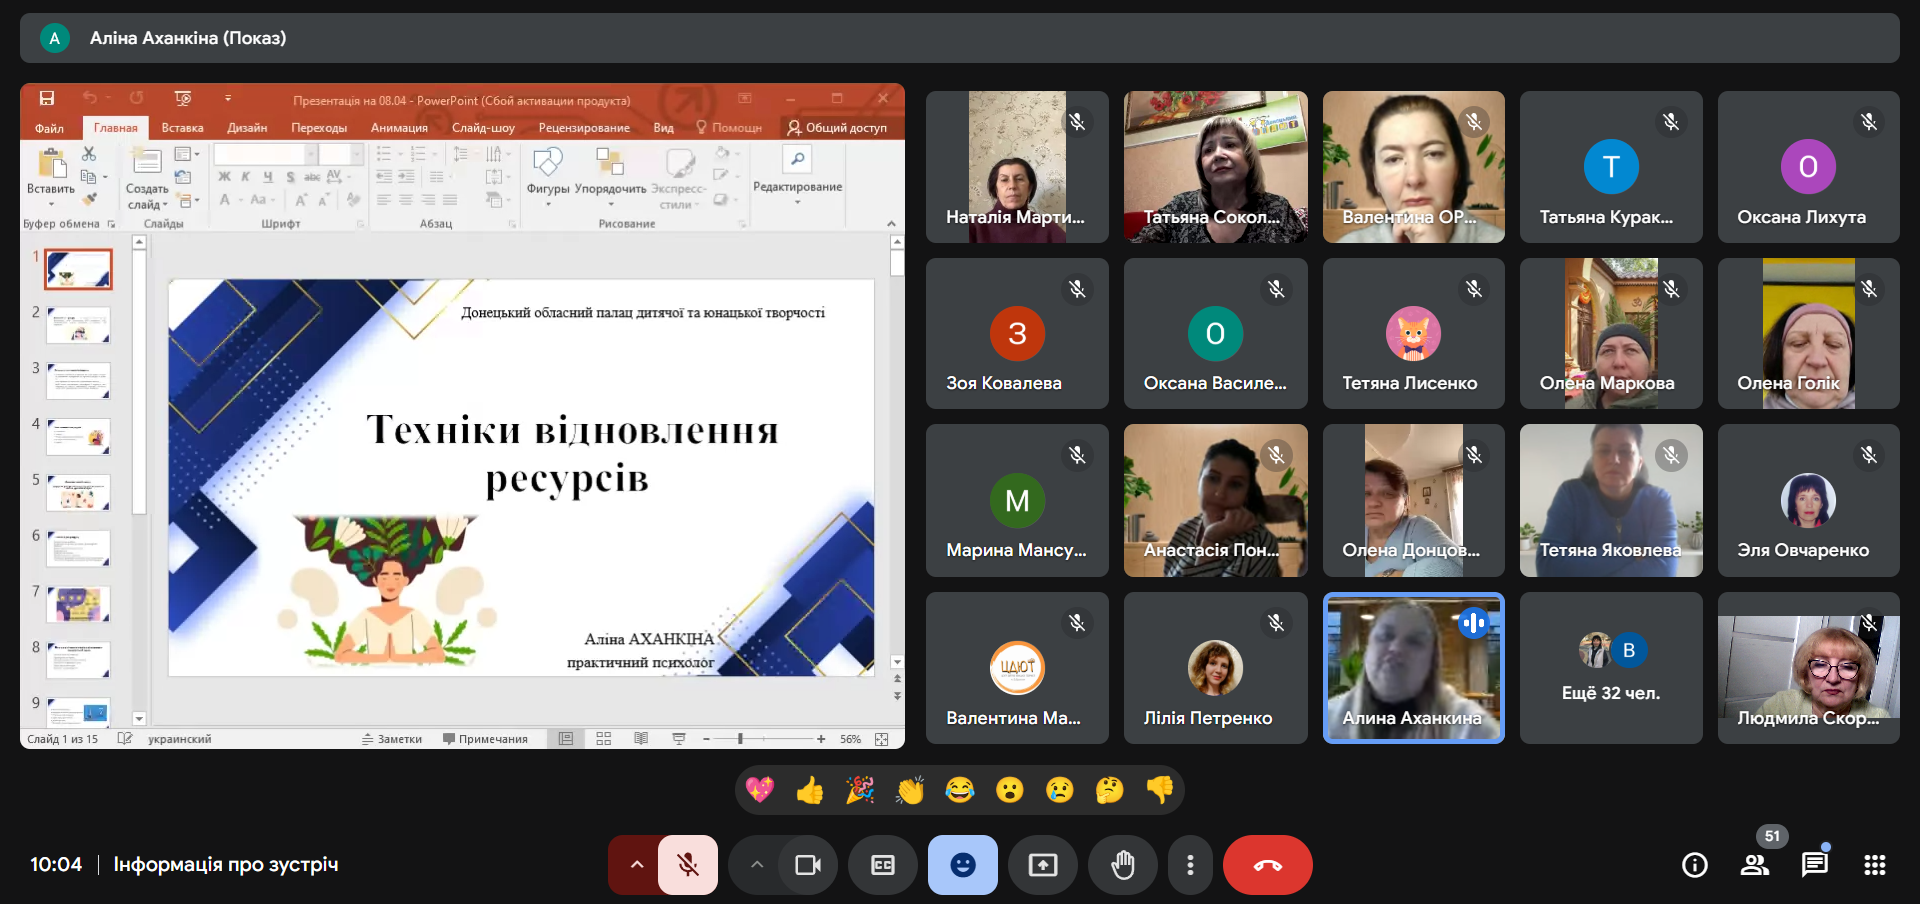Send the thinking face reaction
This screenshot has width=1920, height=904.
pos(1110,790)
